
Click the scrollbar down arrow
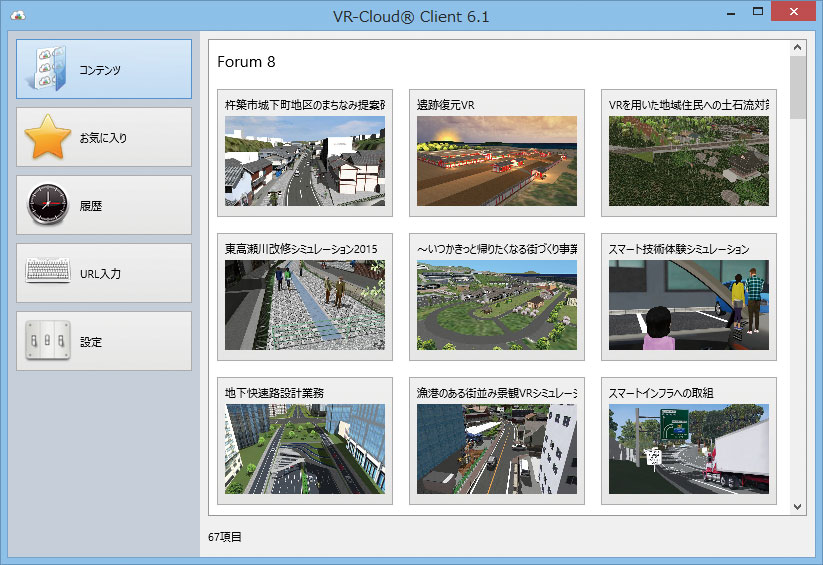797,507
